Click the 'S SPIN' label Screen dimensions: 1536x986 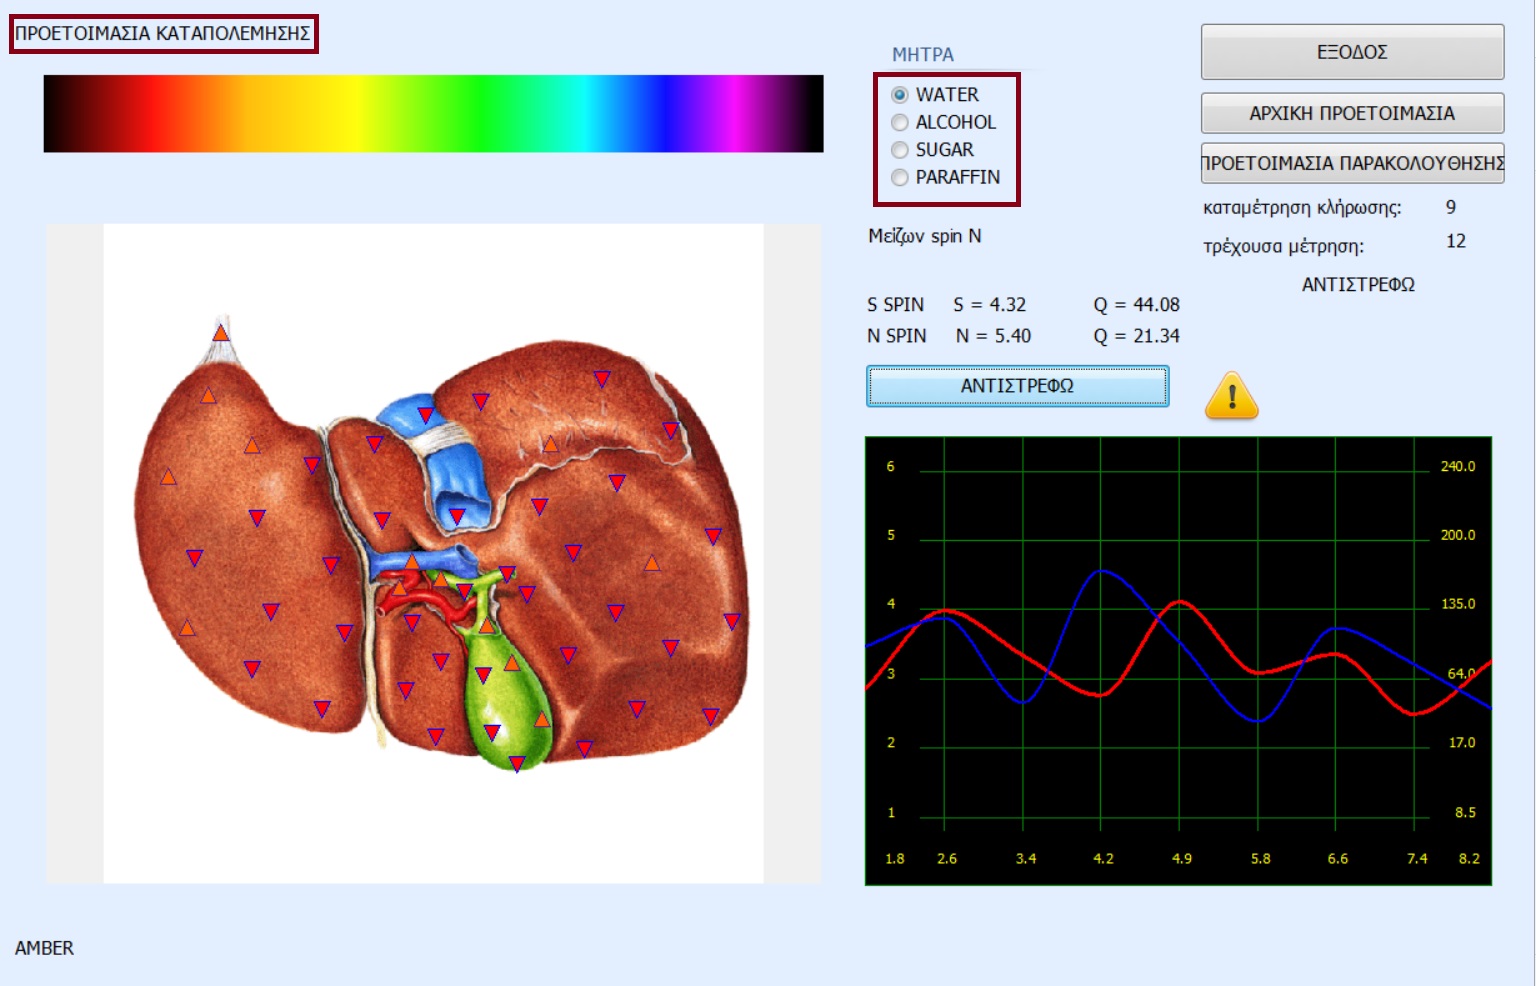click(x=895, y=304)
